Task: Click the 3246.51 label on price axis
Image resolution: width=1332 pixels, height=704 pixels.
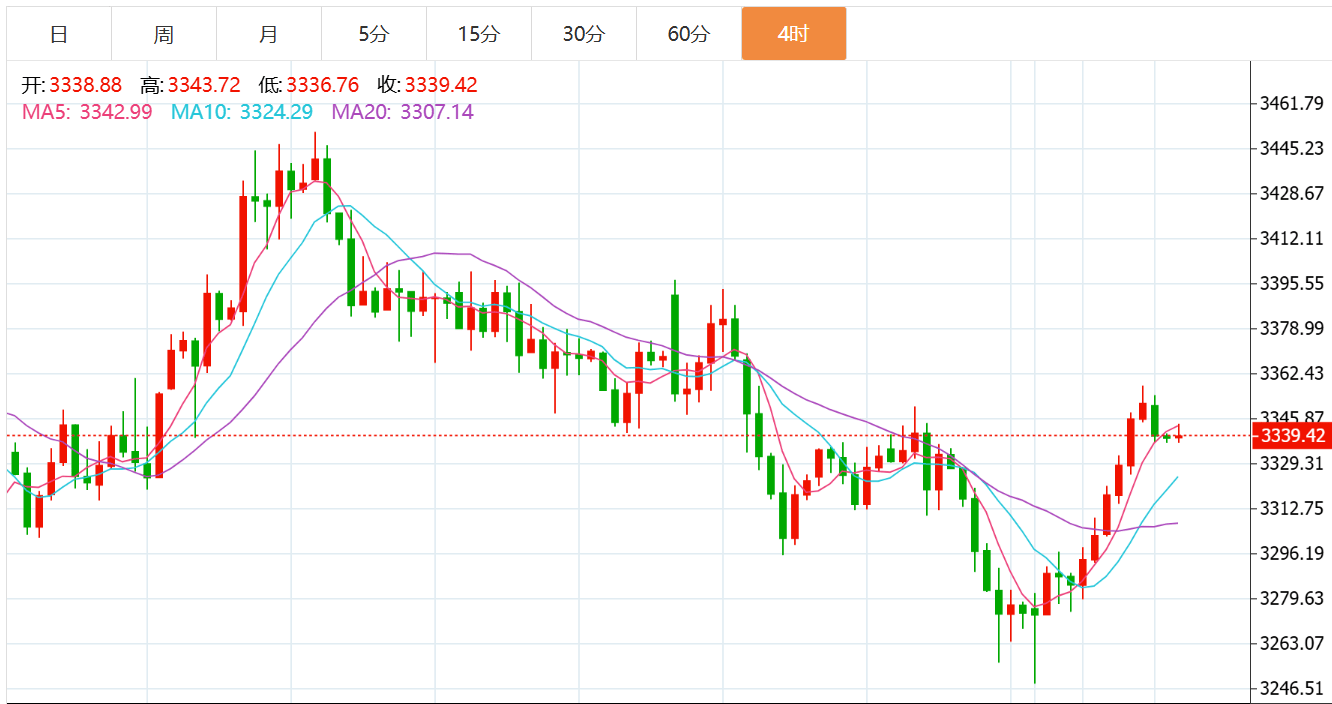Action: 1293,688
